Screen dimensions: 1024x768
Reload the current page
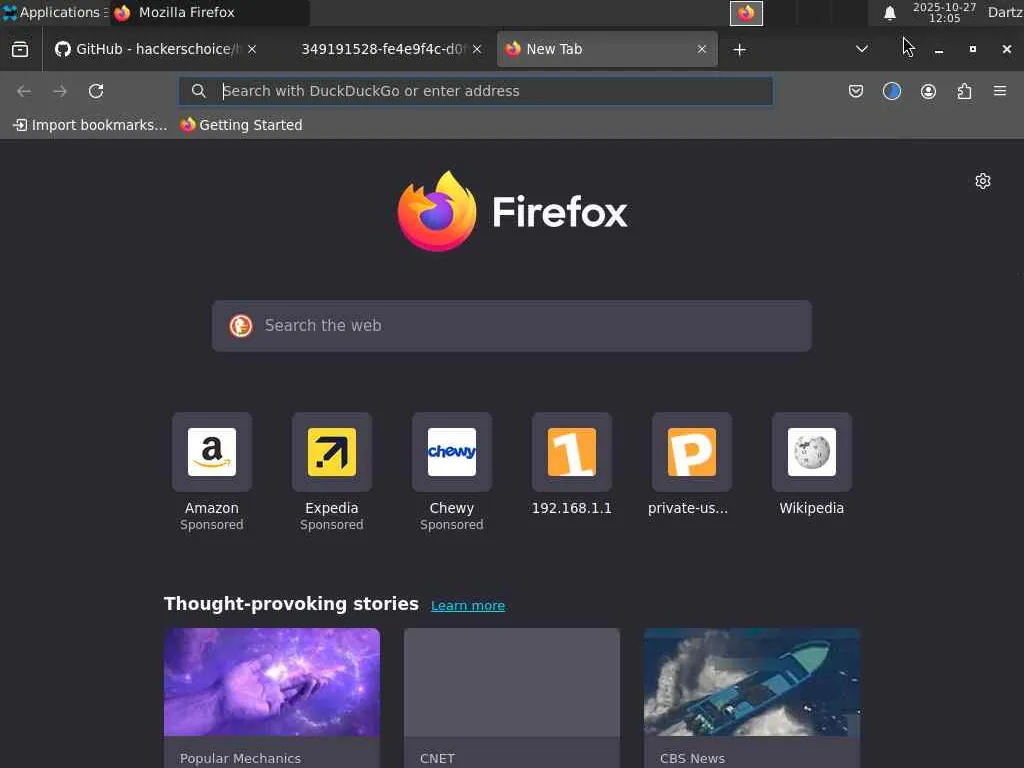[96, 91]
